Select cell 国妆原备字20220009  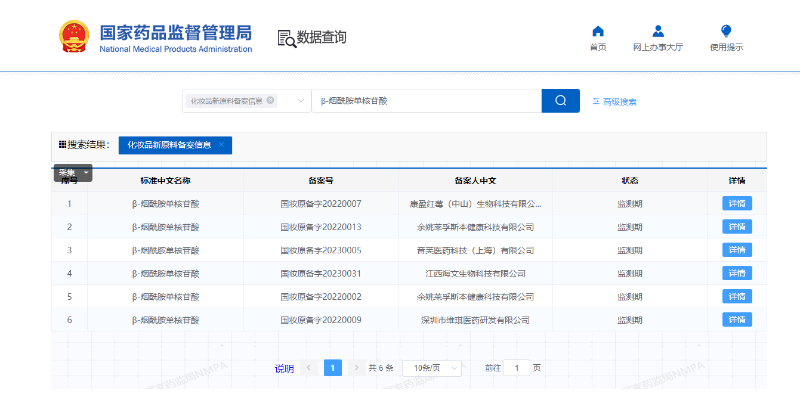coord(321,320)
